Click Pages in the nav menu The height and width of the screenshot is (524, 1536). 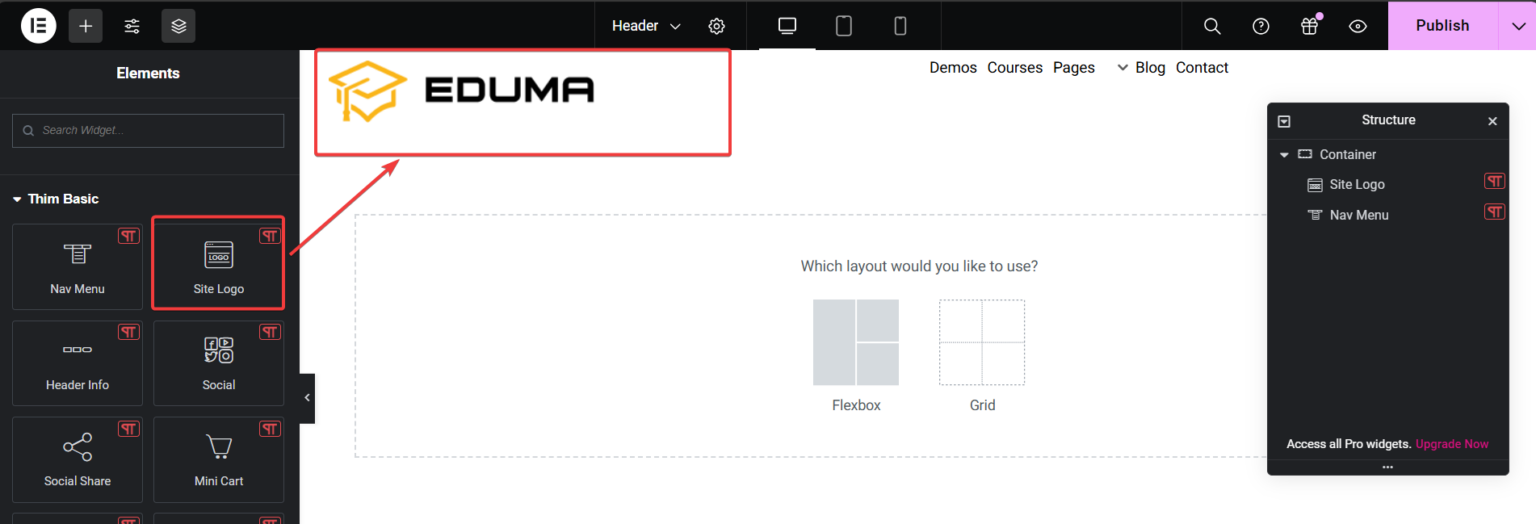(x=1074, y=68)
